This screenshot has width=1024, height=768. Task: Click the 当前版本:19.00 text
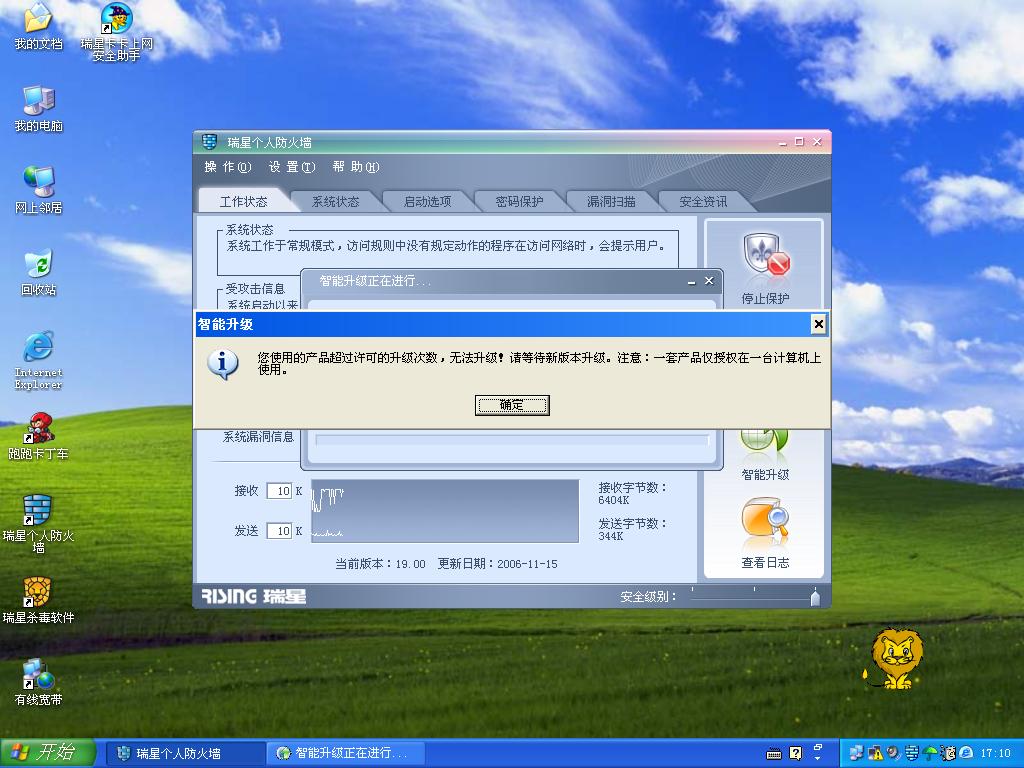[x=380, y=564]
